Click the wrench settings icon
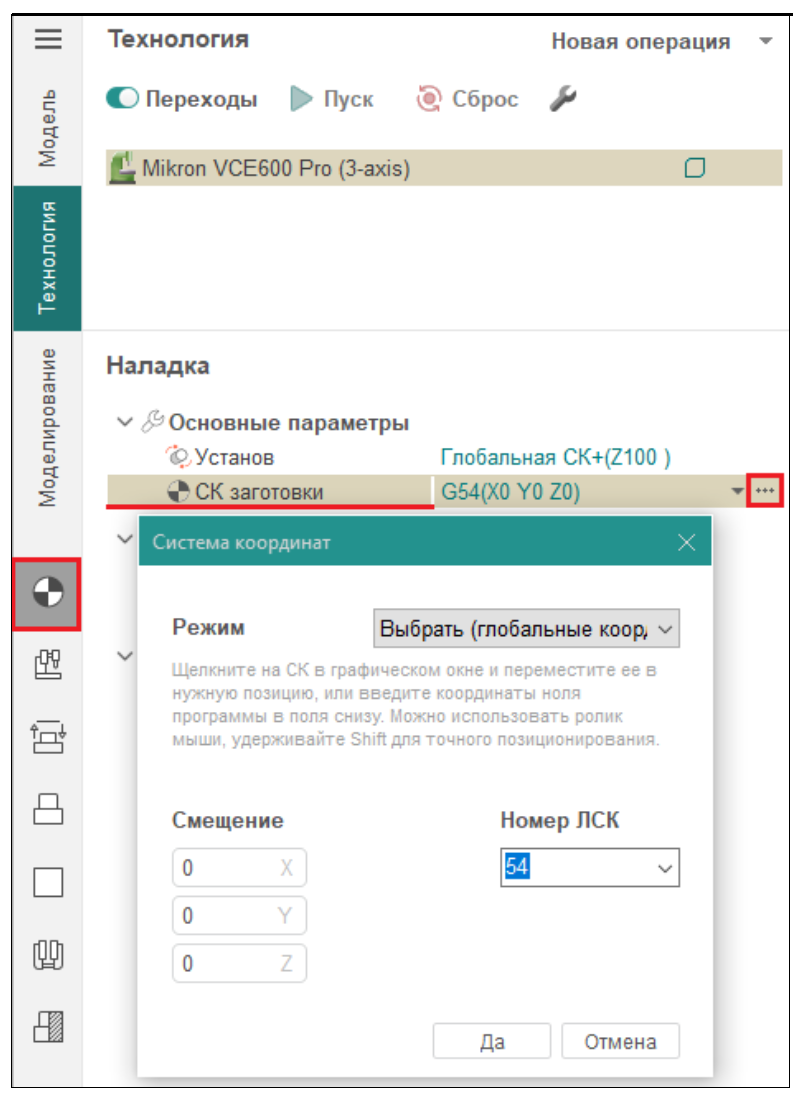This screenshot has width=802, height=1107. 564,99
